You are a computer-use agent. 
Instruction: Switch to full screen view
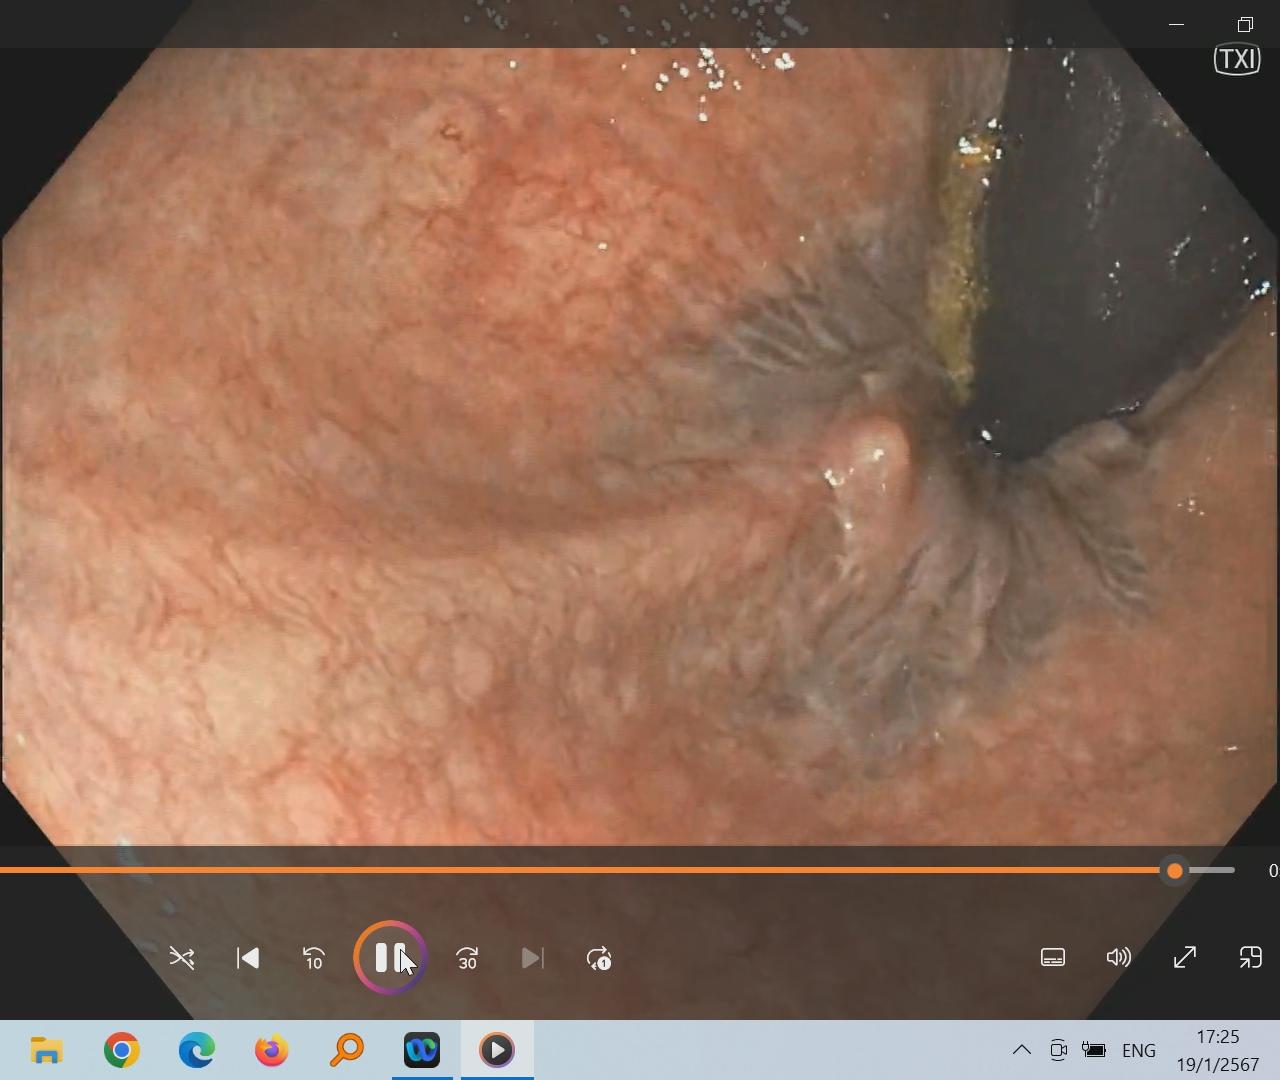click(1185, 958)
